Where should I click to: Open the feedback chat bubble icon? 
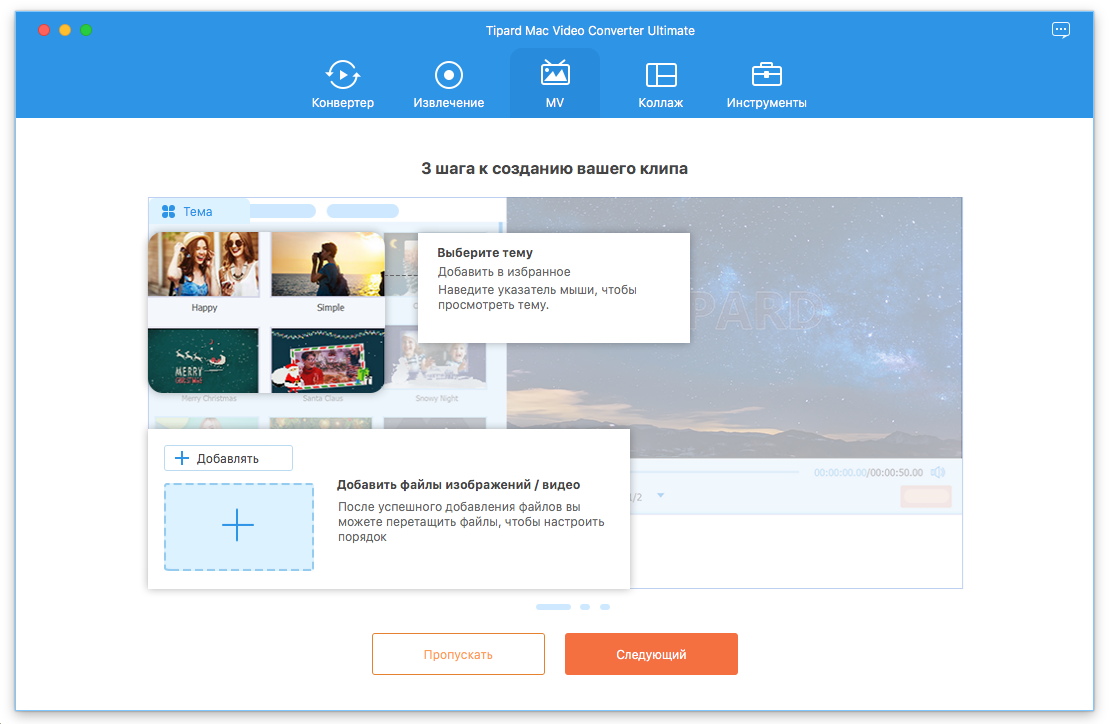[x=1061, y=30]
